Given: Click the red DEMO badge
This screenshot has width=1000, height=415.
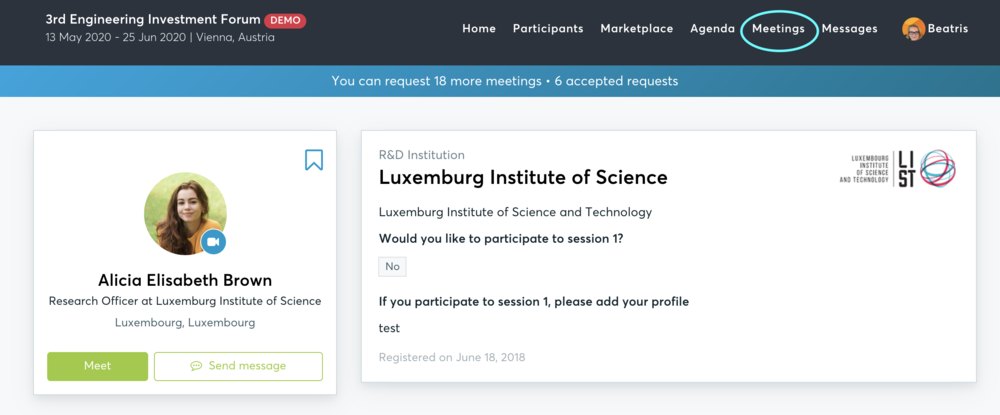Looking at the screenshot, I should [285, 20].
